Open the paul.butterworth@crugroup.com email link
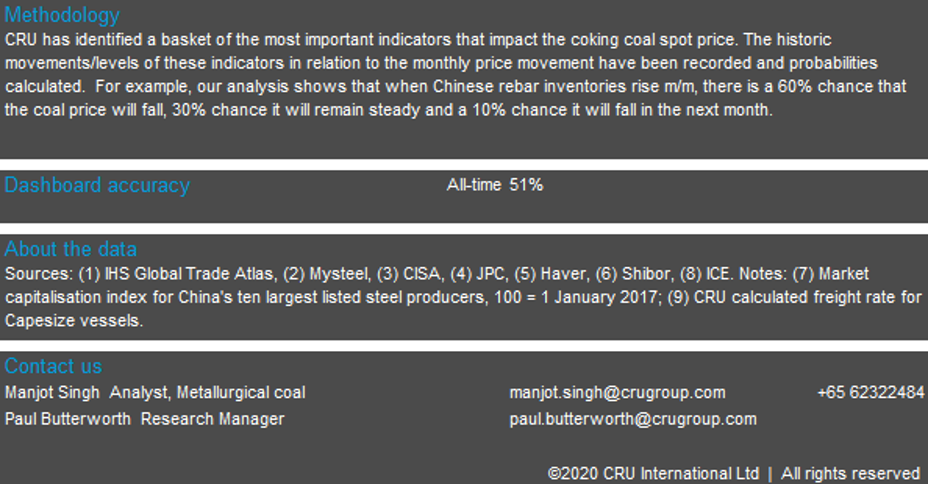Screen dimensions: 928x484 pos(632,419)
